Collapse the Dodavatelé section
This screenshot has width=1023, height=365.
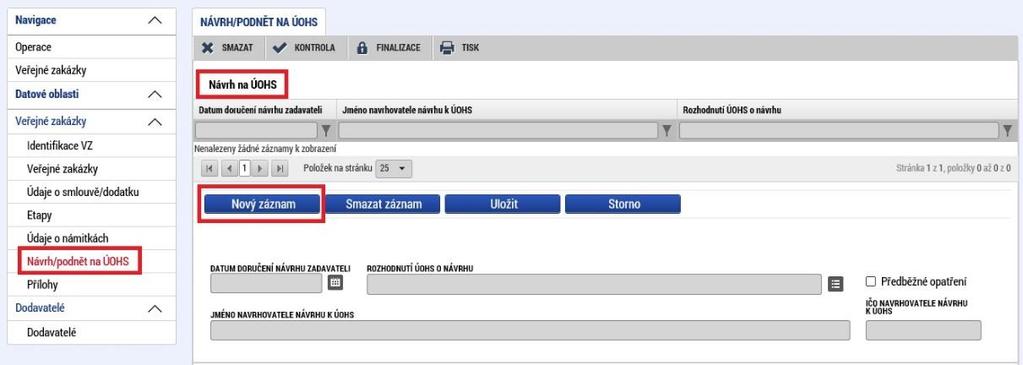click(x=155, y=309)
